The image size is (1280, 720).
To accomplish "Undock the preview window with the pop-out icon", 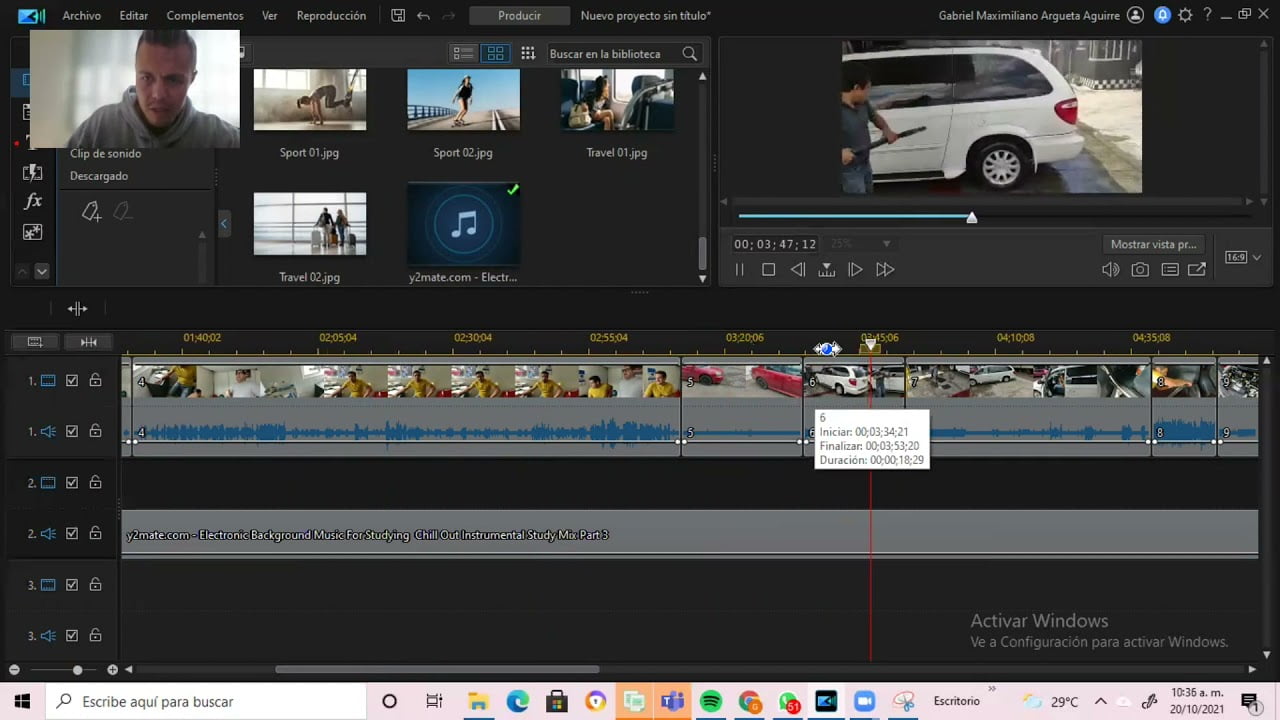I will [1197, 270].
